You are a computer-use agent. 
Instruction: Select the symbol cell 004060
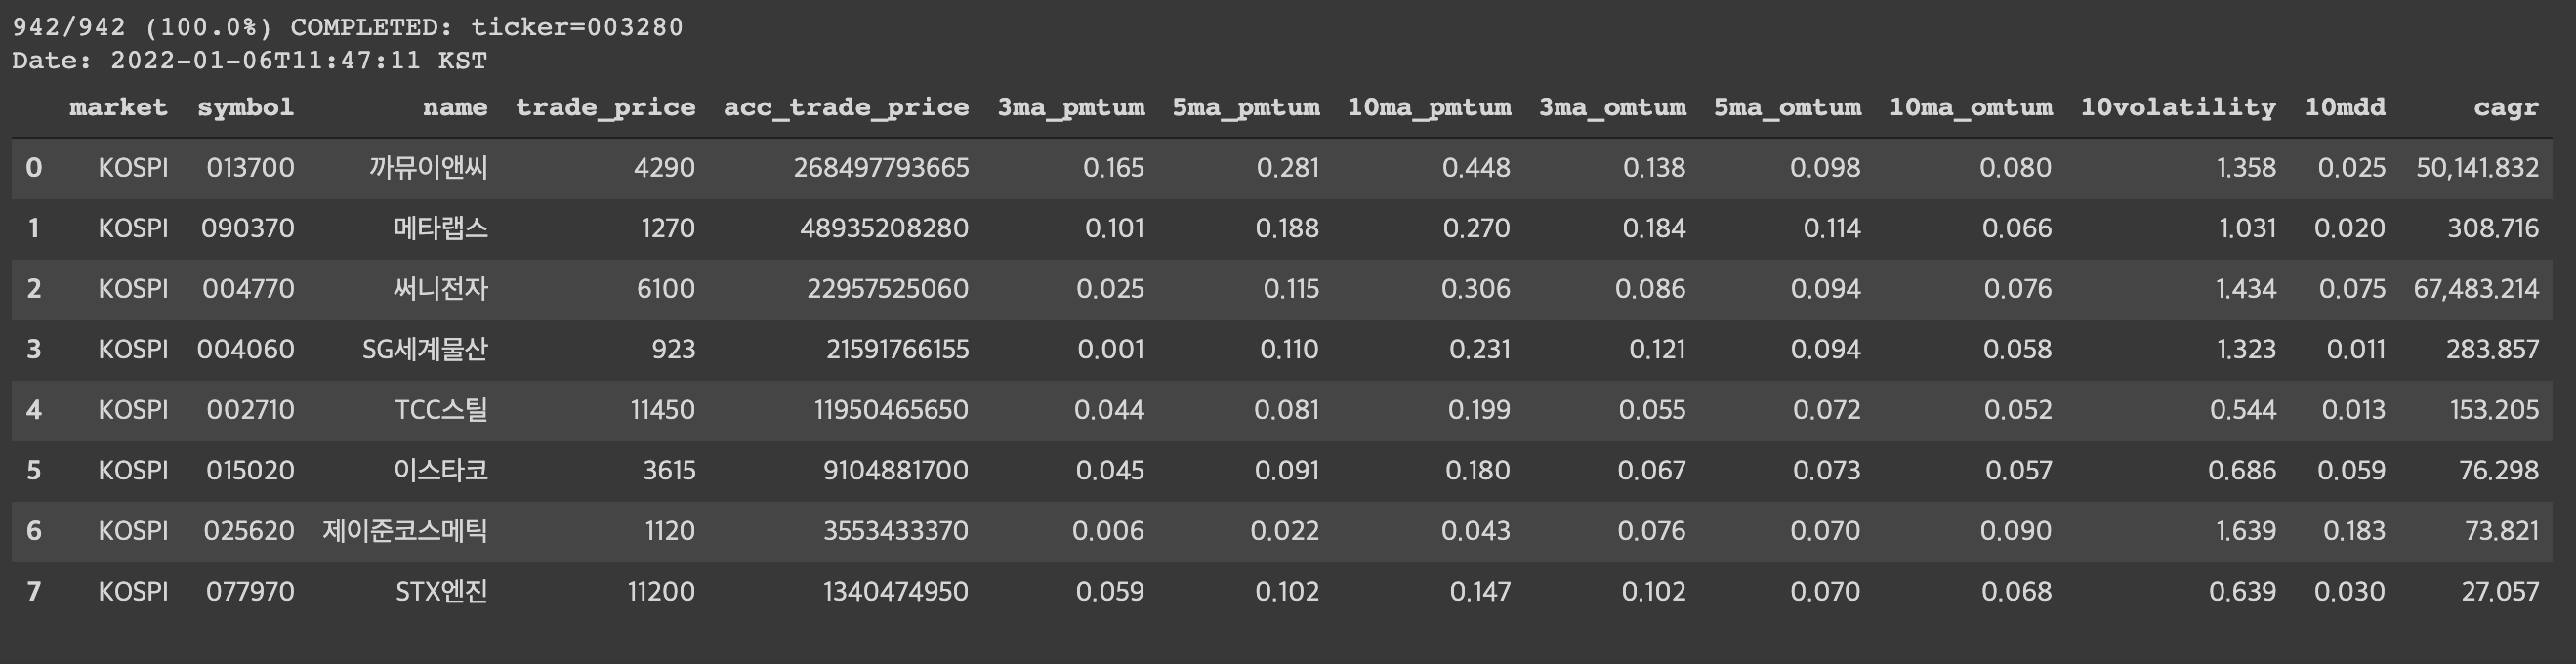pyautogui.click(x=245, y=349)
